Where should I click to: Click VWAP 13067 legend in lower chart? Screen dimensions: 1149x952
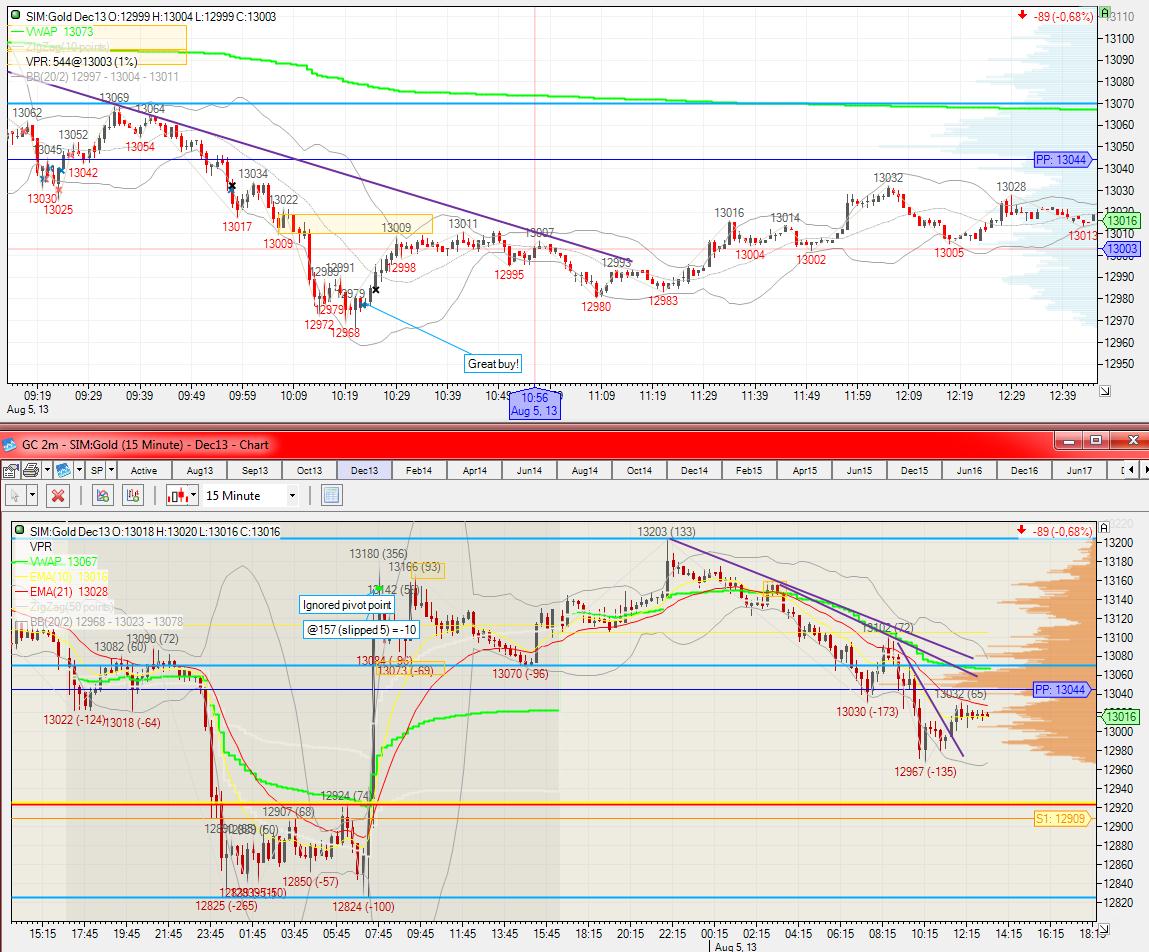pos(55,561)
